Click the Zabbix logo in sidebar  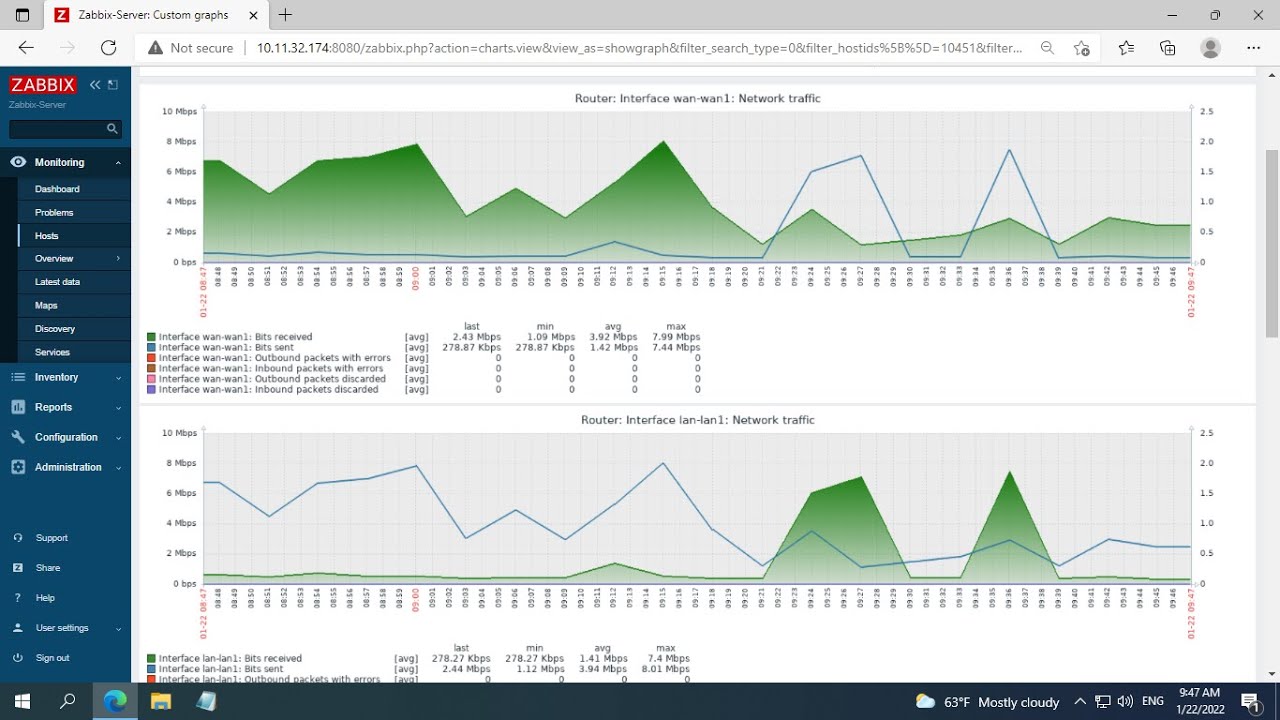[x=43, y=85]
